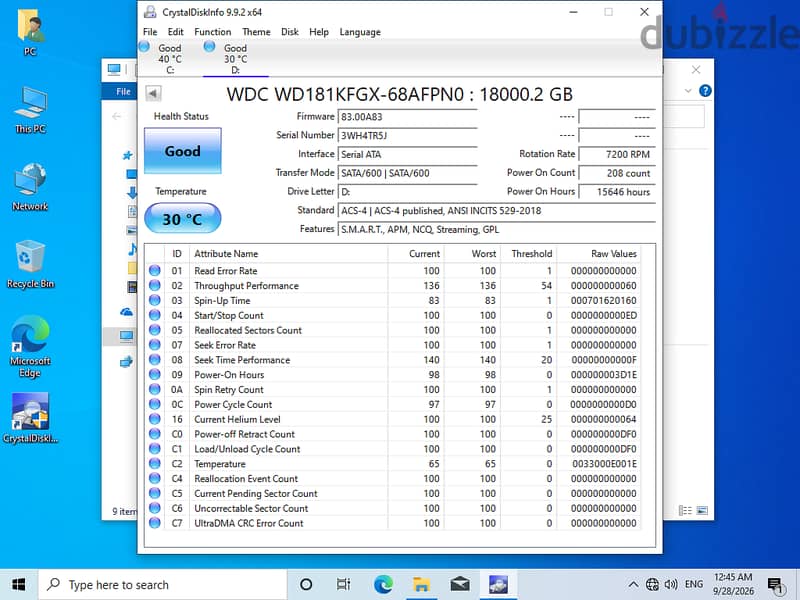The height and width of the screenshot is (600, 800).
Task: Click the Raw Values column header
Action: coord(598,254)
